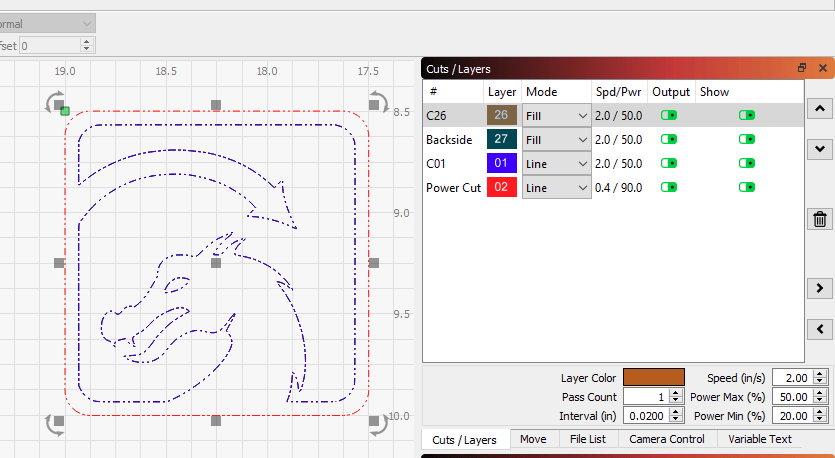This screenshot has height=458, width=835.
Task: Click the Offset value field
Action: (x=51, y=45)
